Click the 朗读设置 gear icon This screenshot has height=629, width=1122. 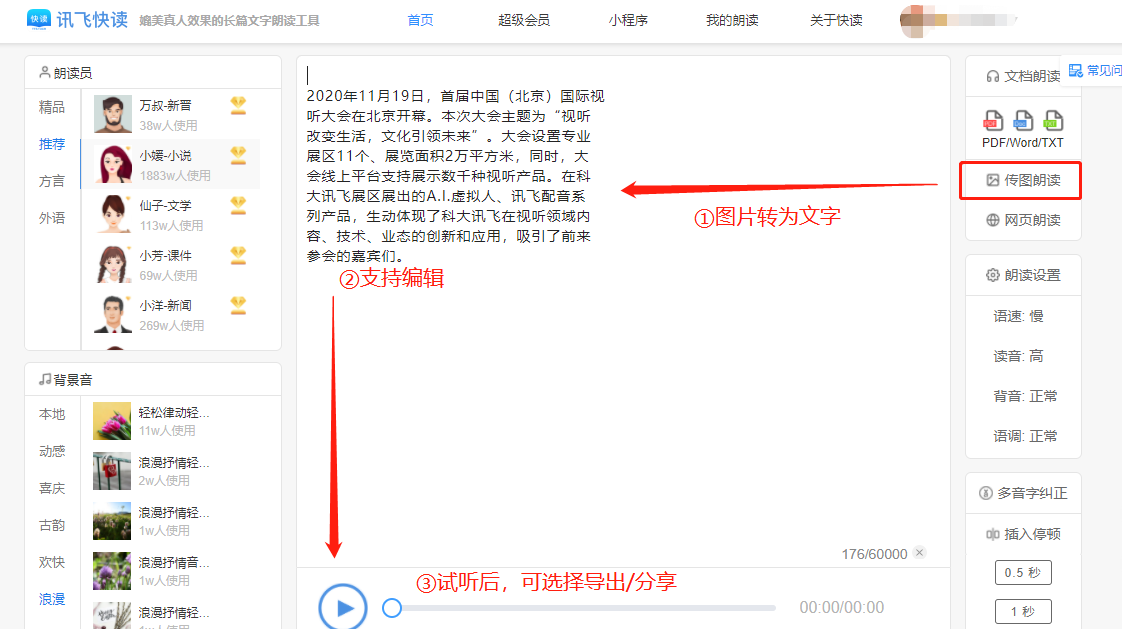pos(992,276)
